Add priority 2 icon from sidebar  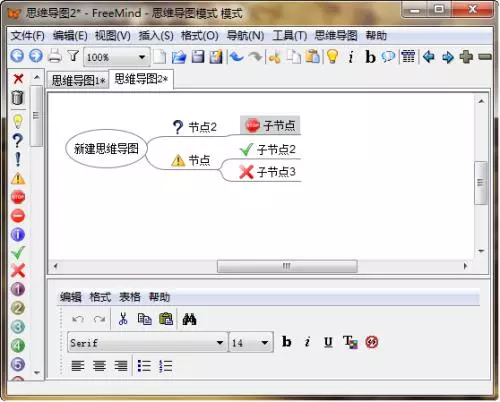coord(18,308)
